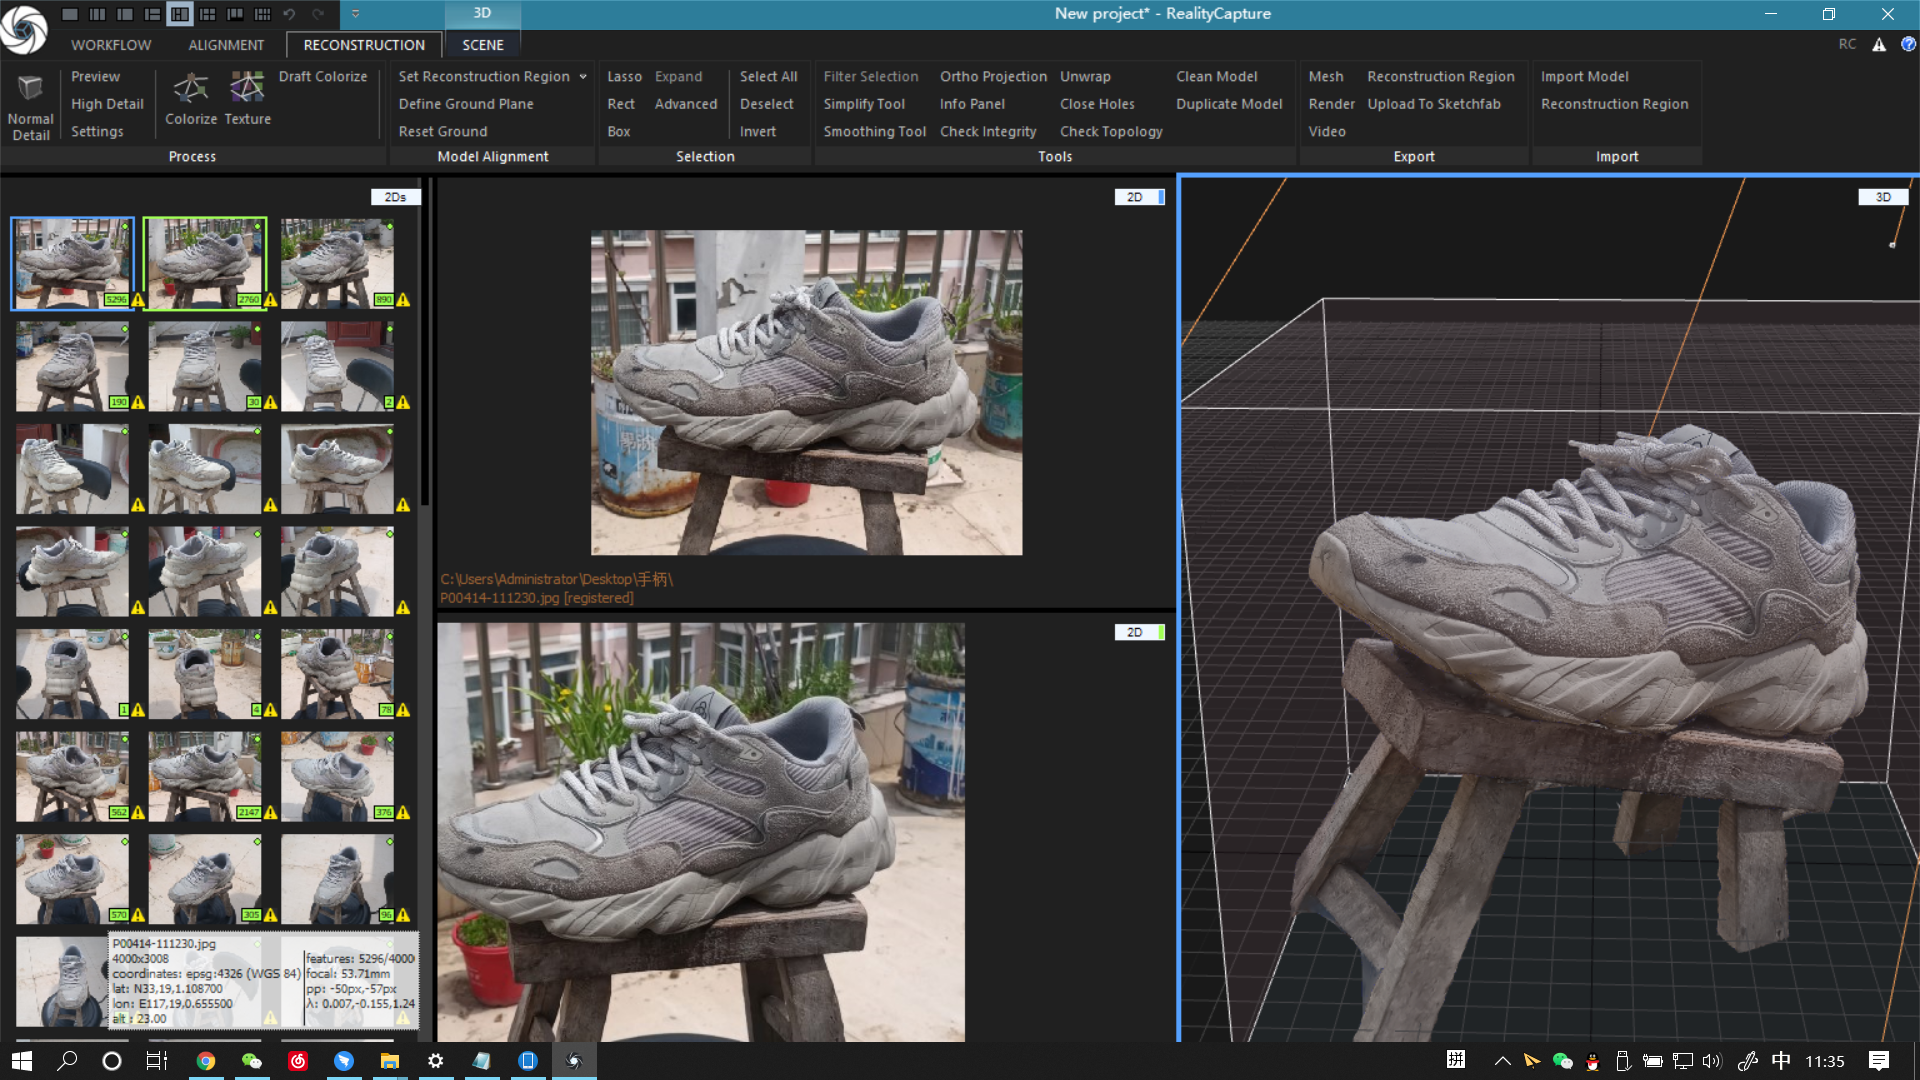Click the undo arrow in quick access toolbar

click(x=289, y=14)
